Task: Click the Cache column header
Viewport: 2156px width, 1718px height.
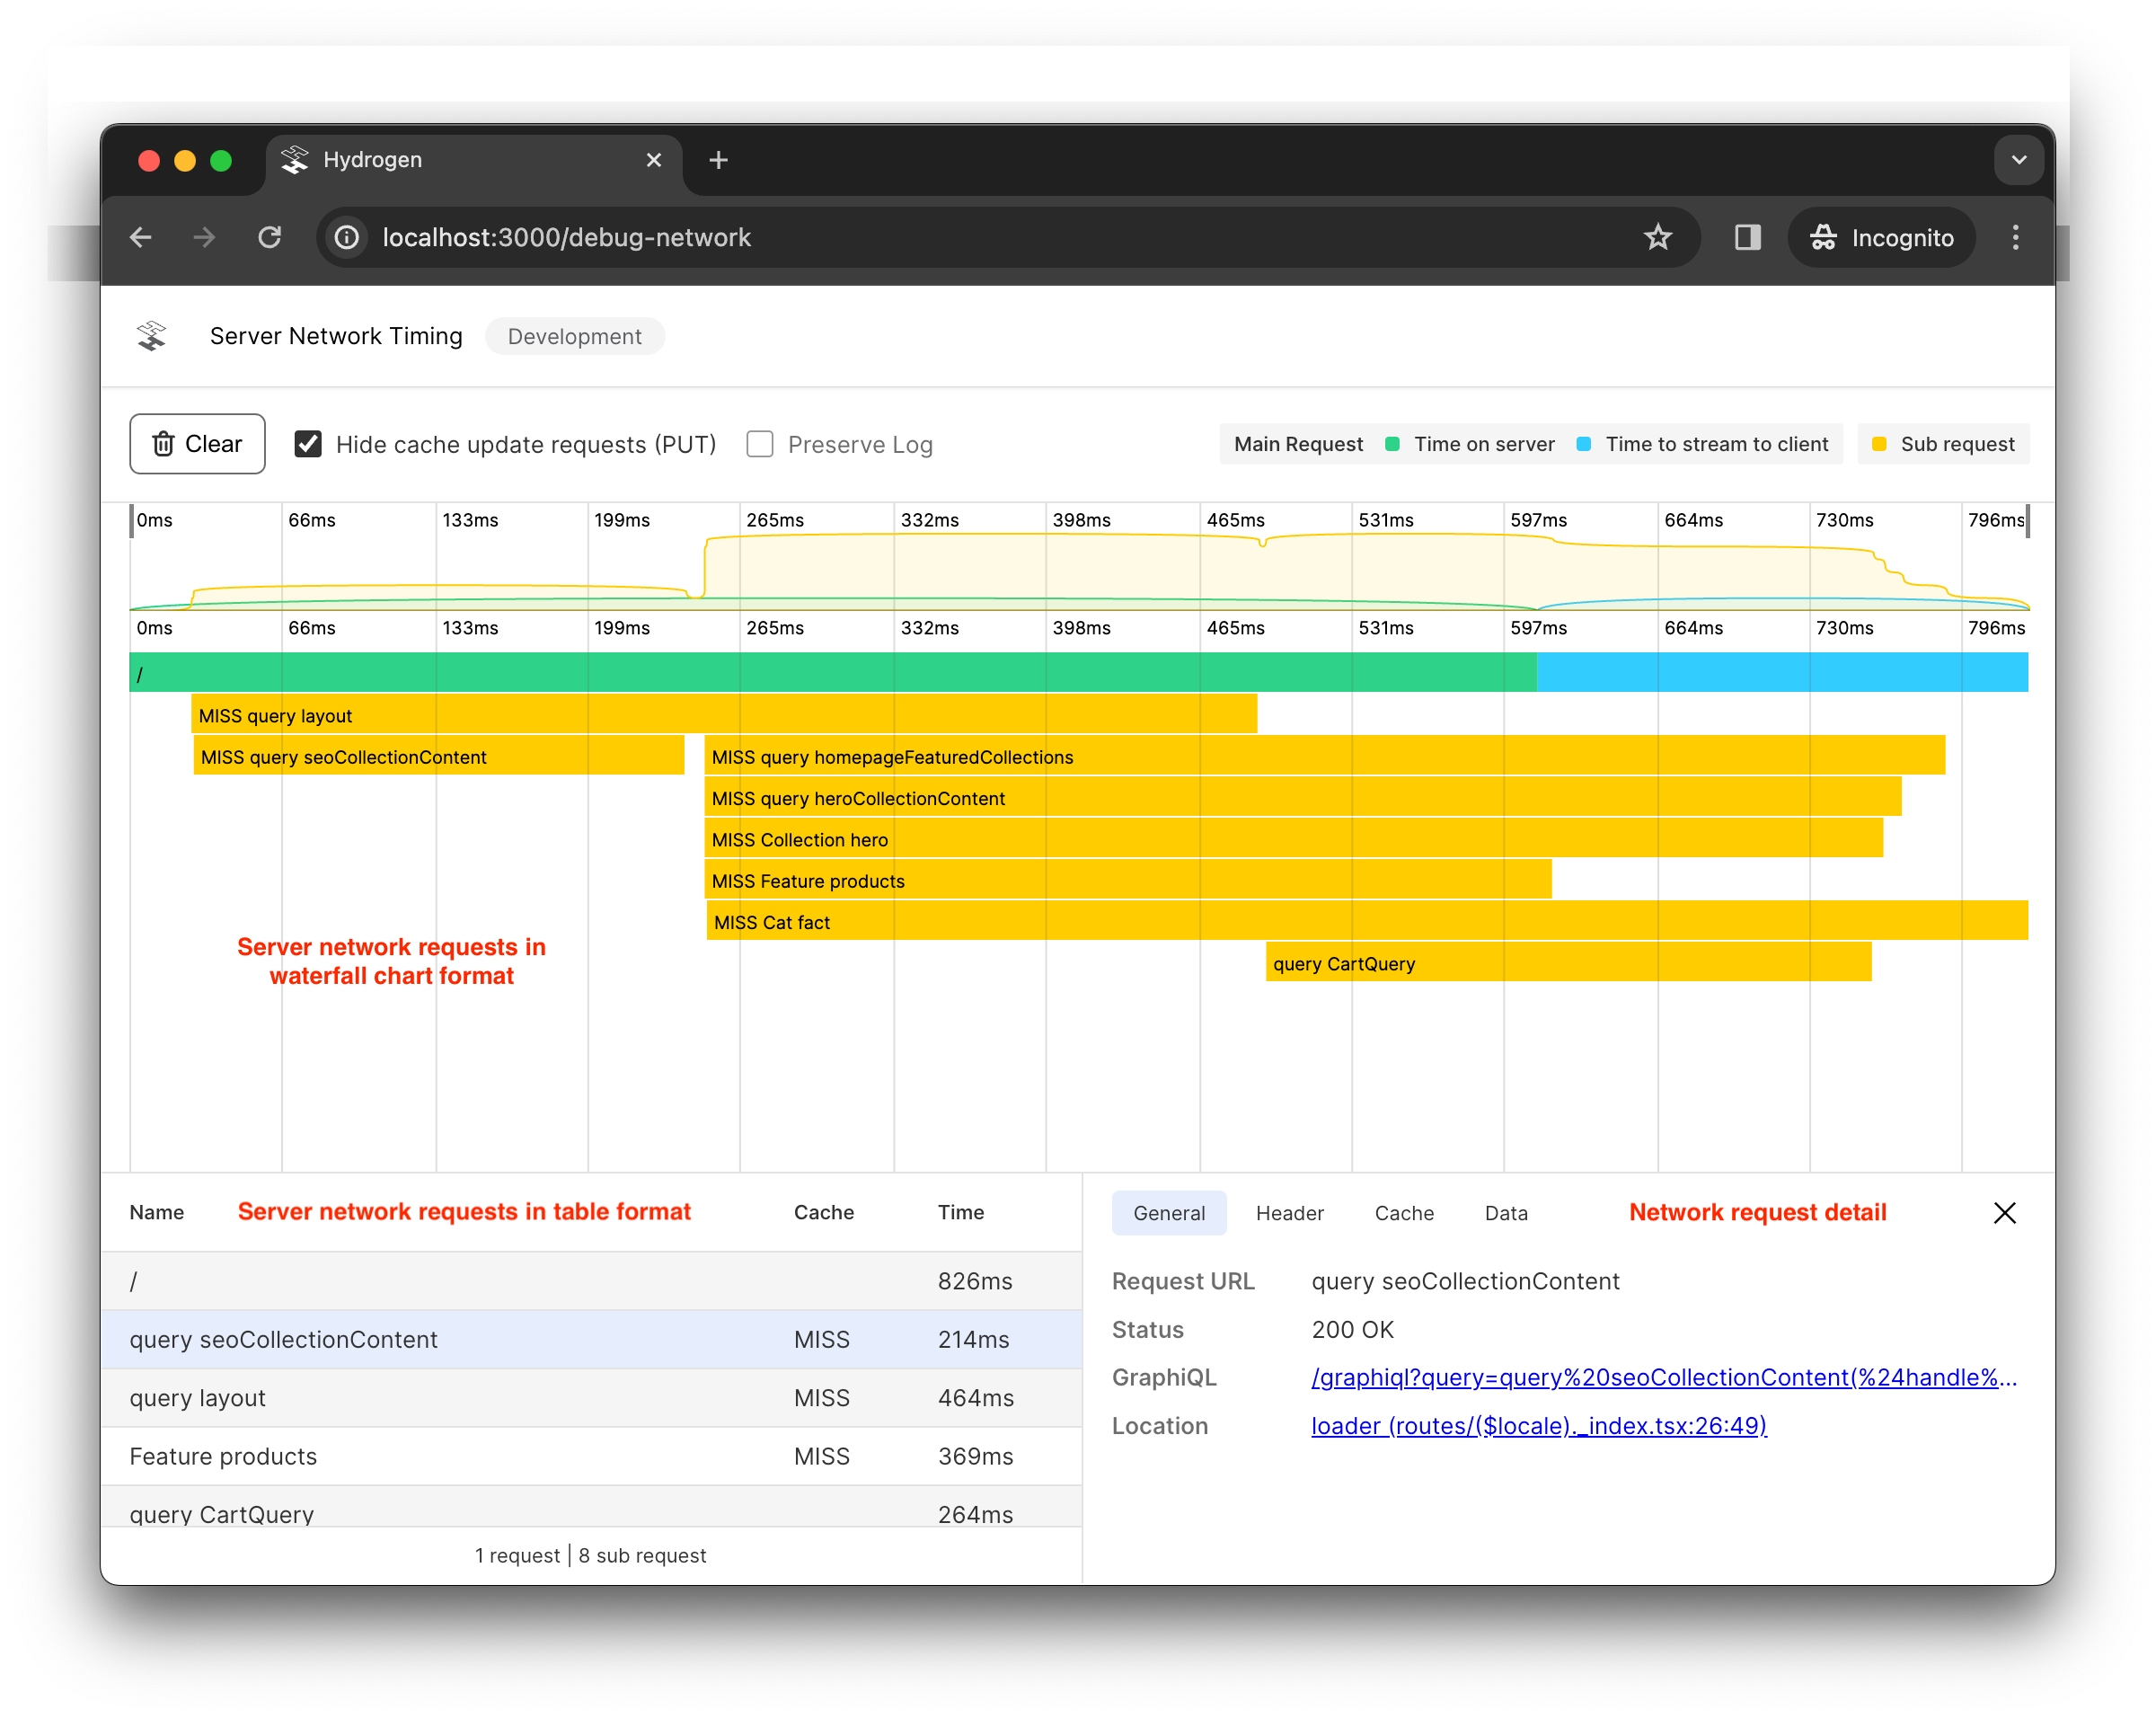Action: pos(823,1212)
